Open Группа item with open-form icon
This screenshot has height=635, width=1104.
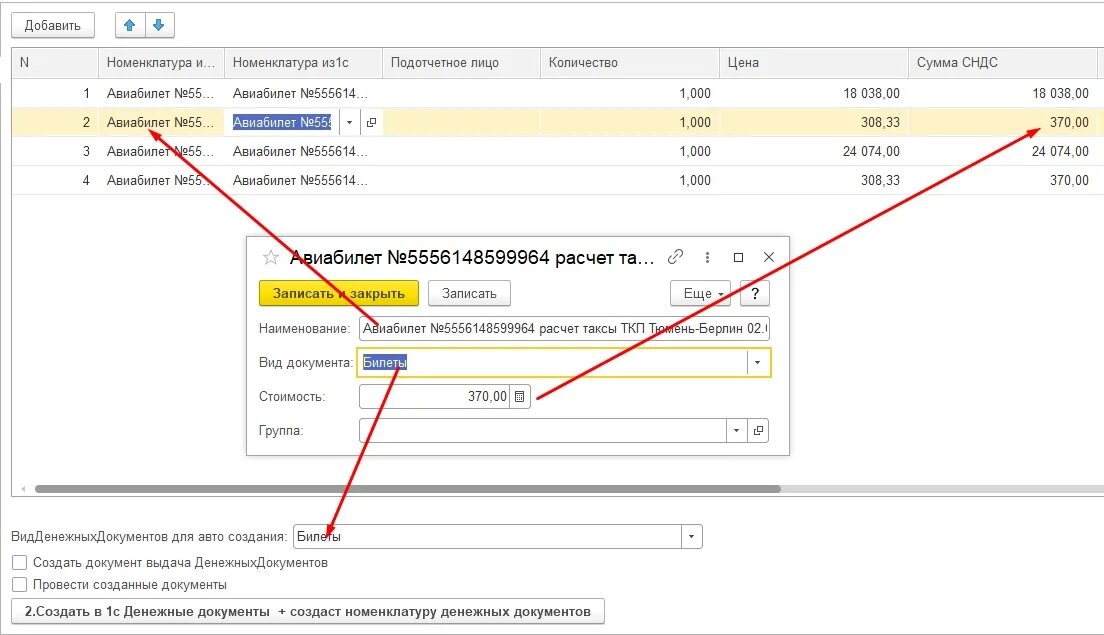click(x=758, y=430)
